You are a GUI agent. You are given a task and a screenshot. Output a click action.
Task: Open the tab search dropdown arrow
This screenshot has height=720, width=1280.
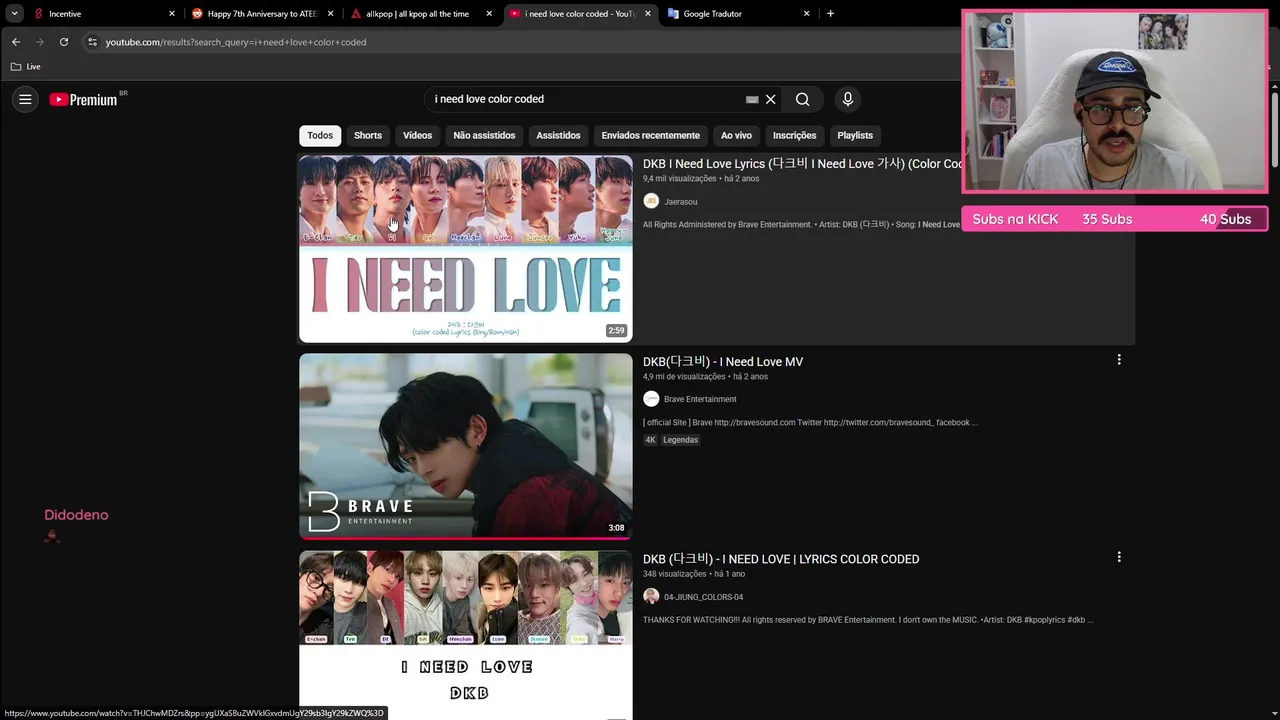pos(14,14)
